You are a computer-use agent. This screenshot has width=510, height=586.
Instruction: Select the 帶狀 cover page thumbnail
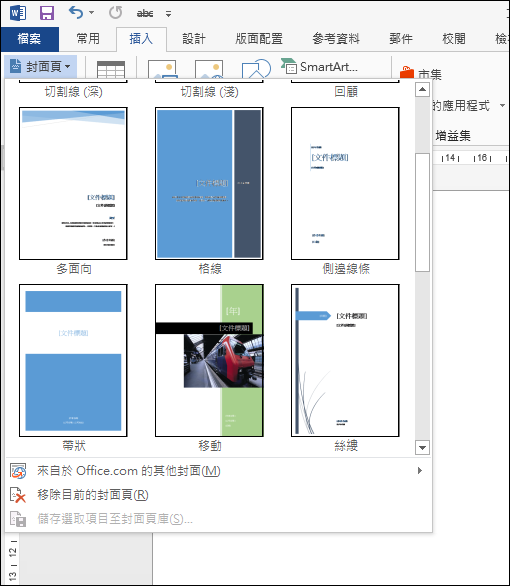click(73, 360)
